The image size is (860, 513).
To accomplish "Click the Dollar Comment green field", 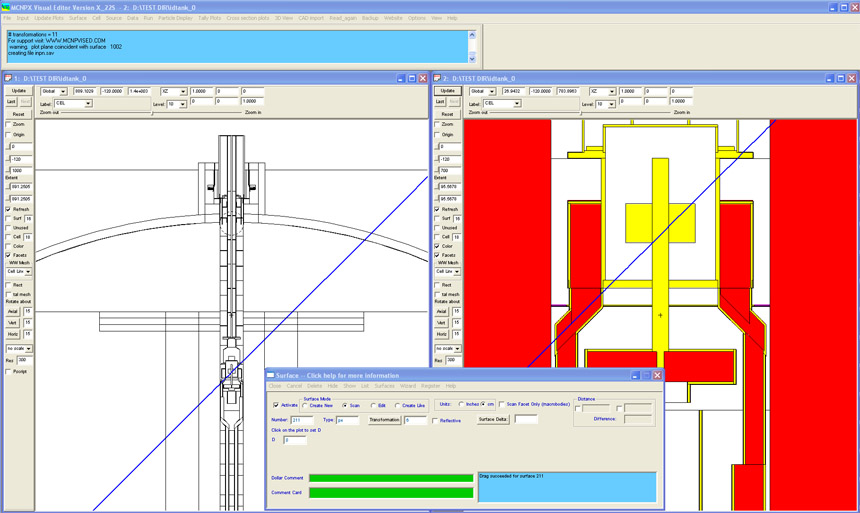I will 391,478.
